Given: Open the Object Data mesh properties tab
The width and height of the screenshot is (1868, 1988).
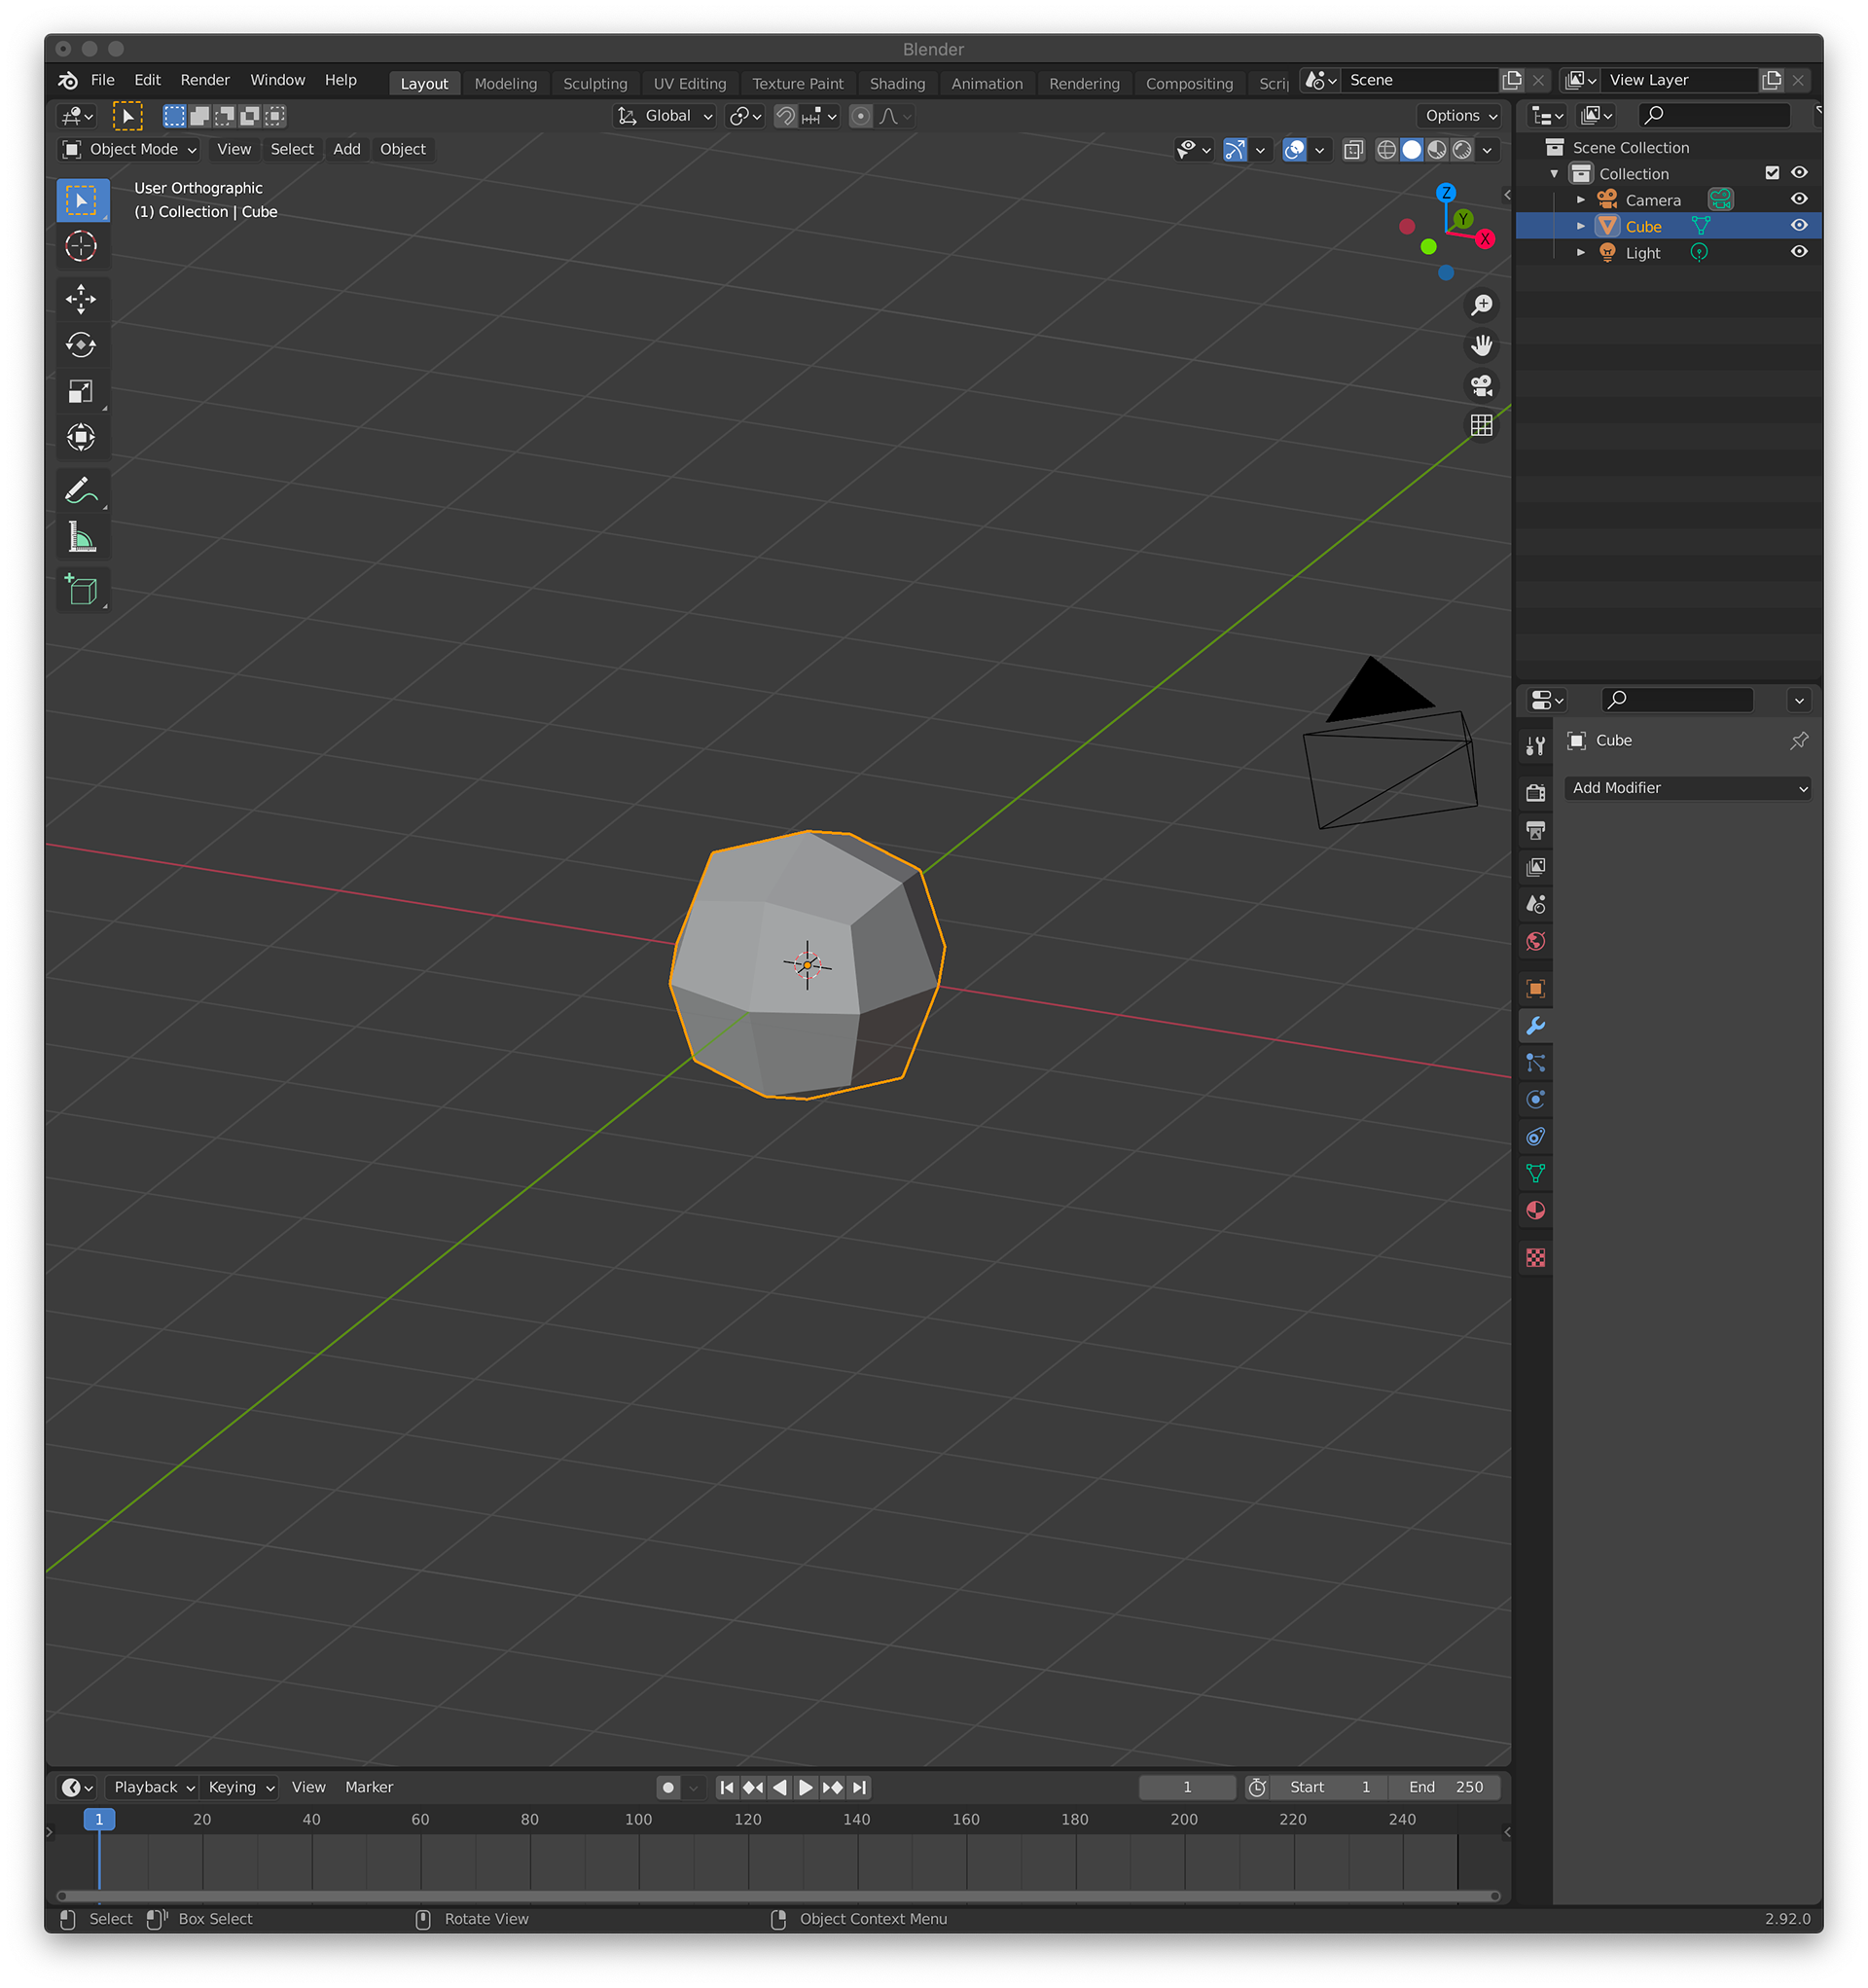Looking at the screenshot, I should pyautogui.click(x=1535, y=1173).
